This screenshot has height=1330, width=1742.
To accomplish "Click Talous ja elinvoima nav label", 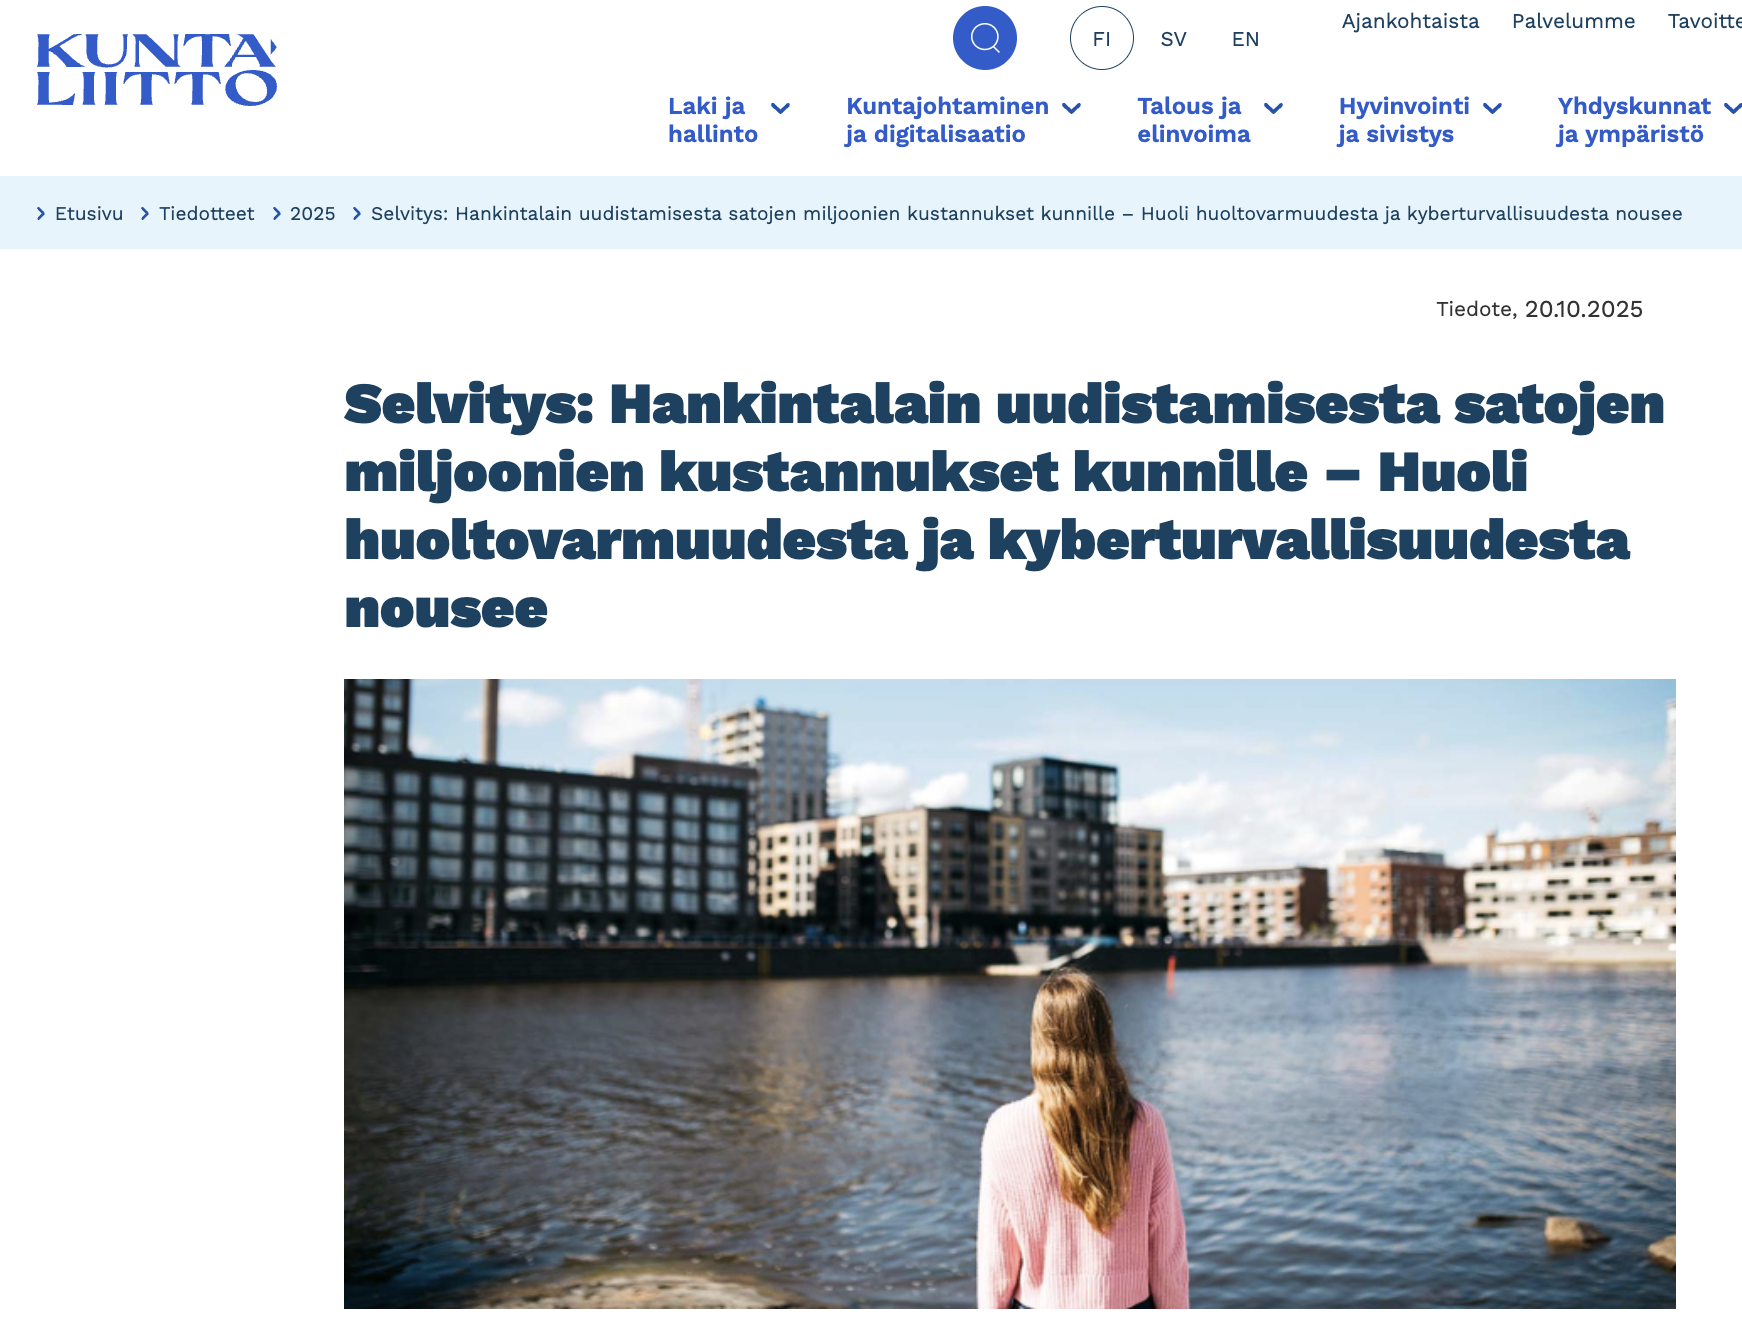I will (x=1193, y=120).
